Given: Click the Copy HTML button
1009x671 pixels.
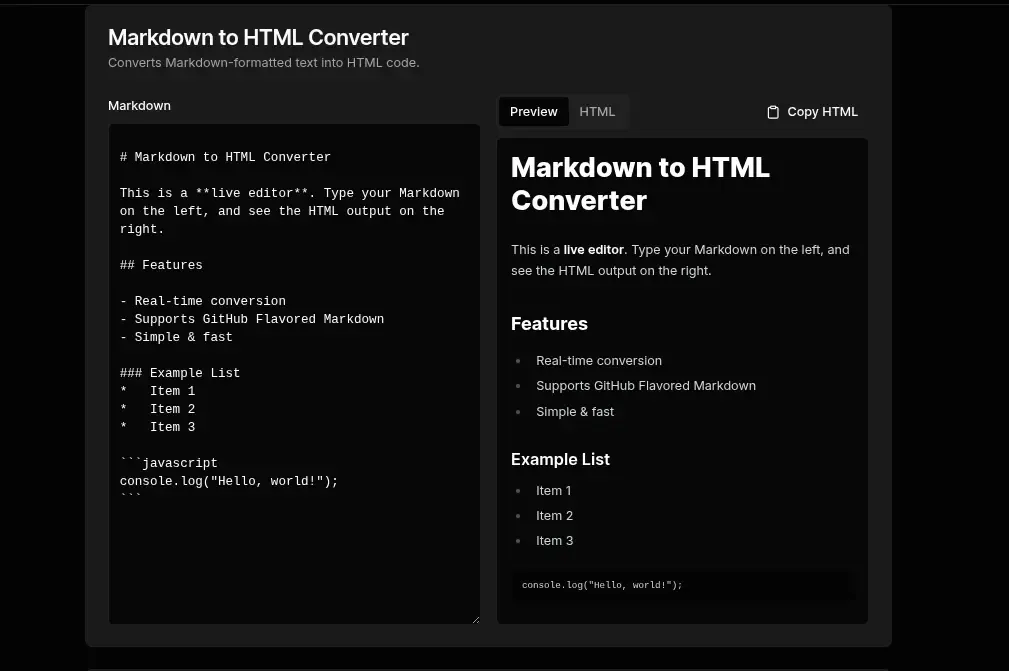Looking at the screenshot, I should tap(811, 112).
